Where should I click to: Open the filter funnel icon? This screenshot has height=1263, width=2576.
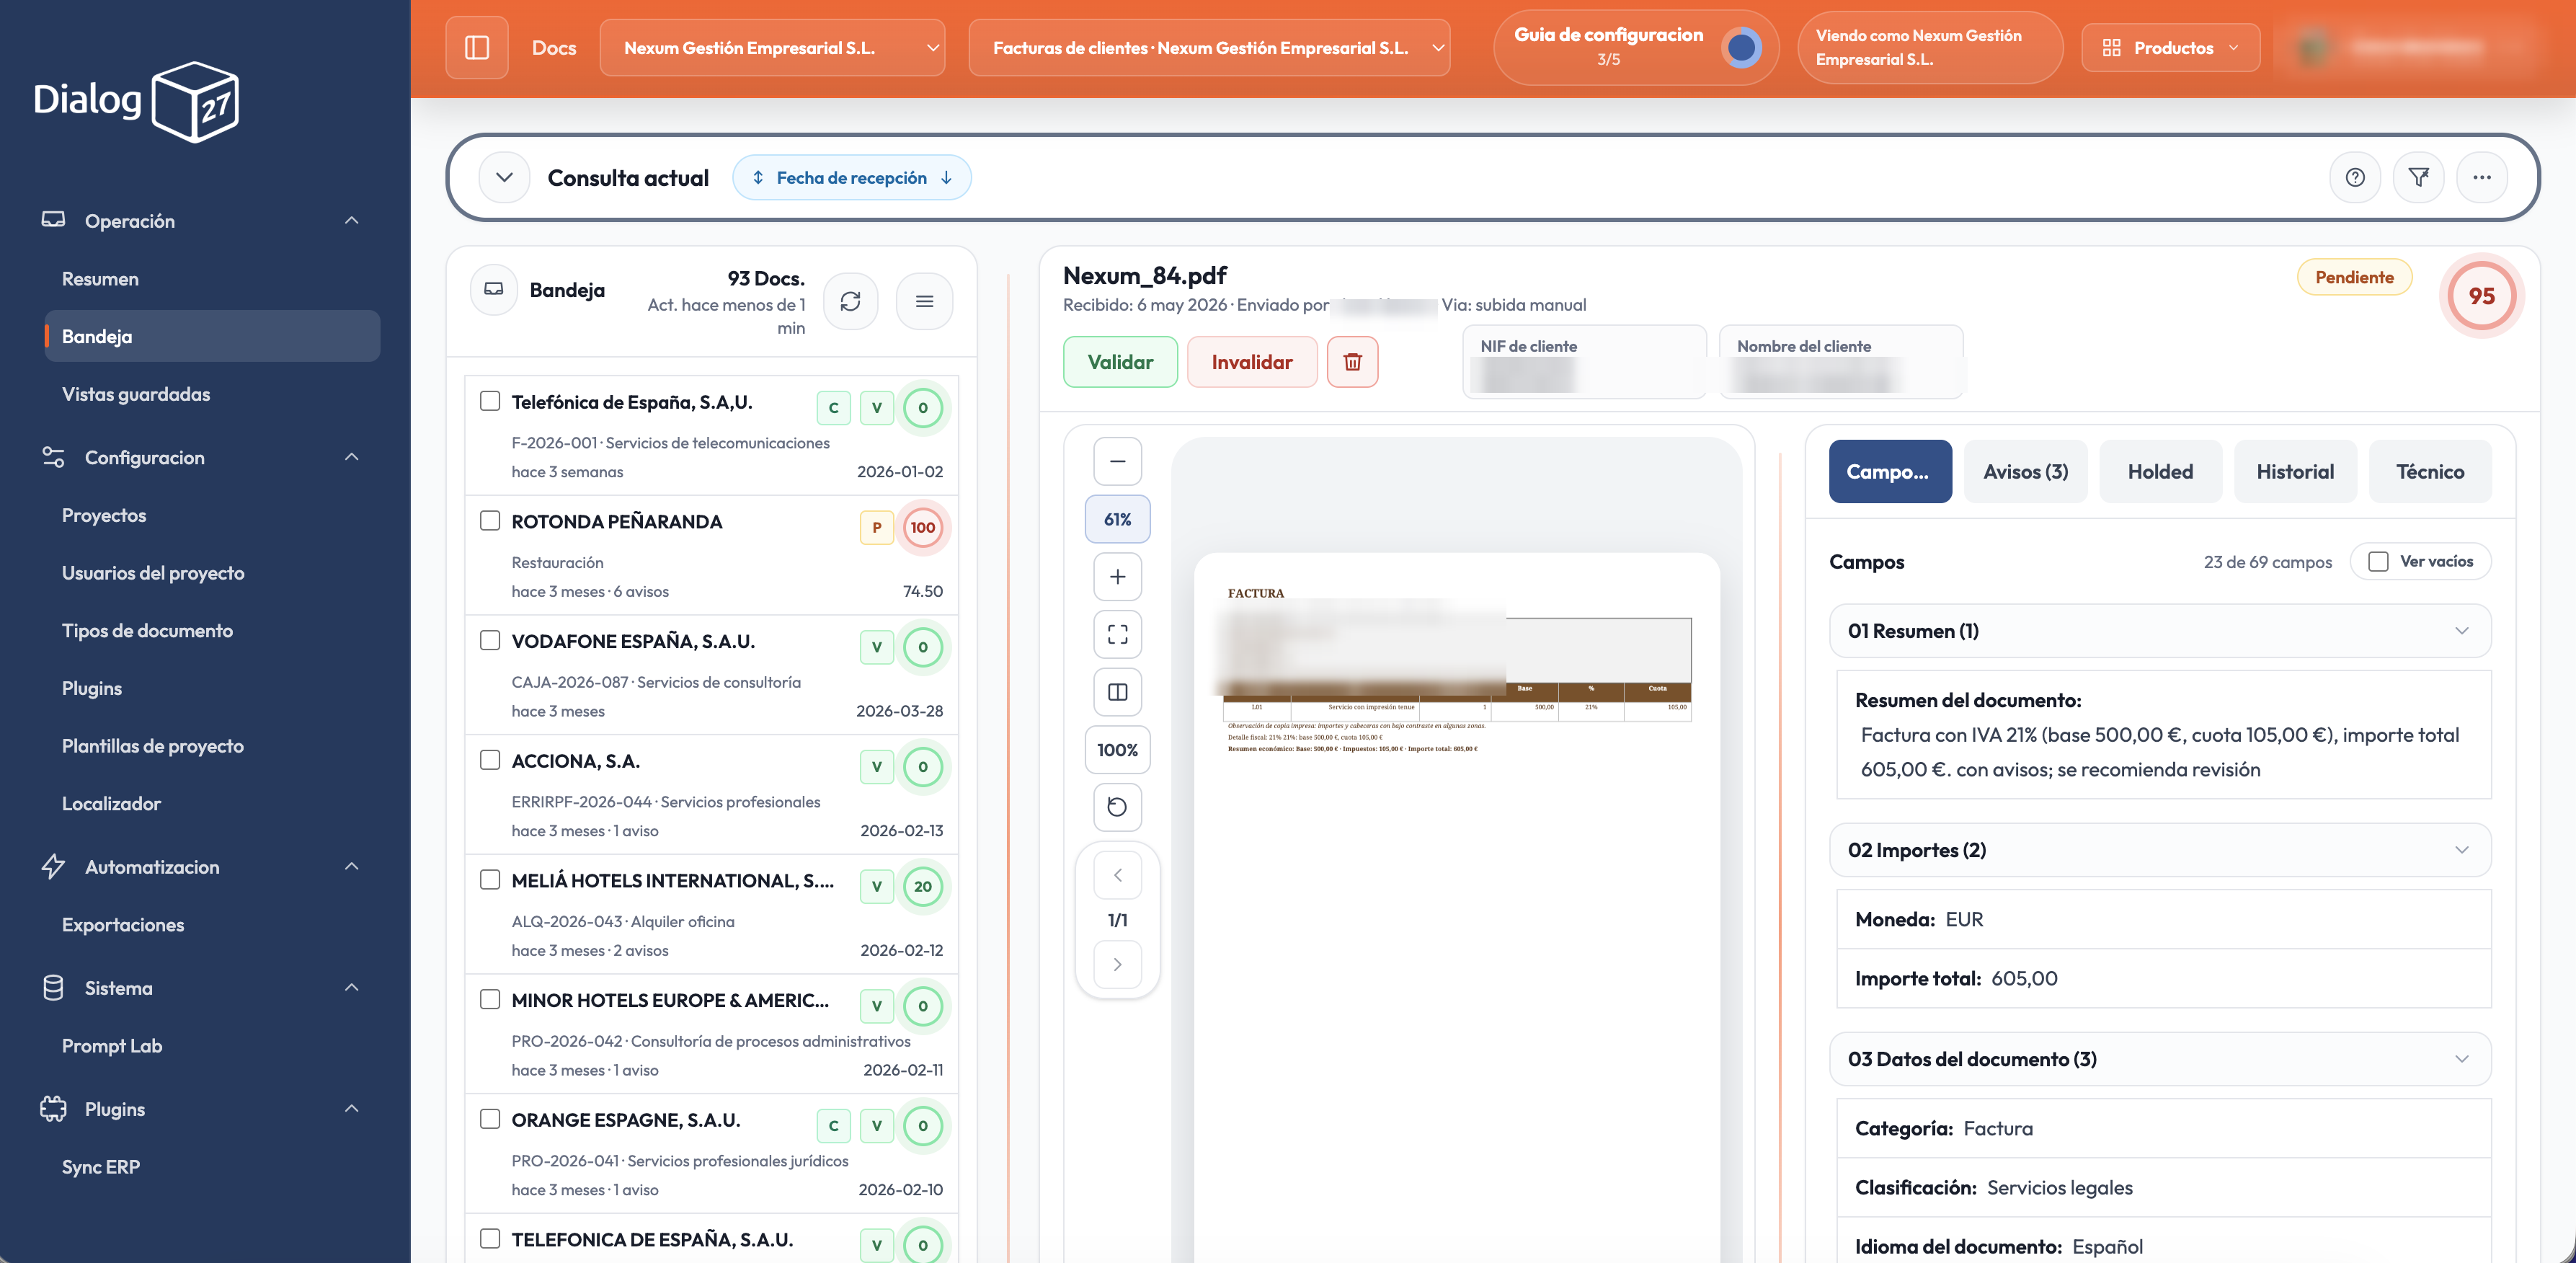[x=2419, y=178]
